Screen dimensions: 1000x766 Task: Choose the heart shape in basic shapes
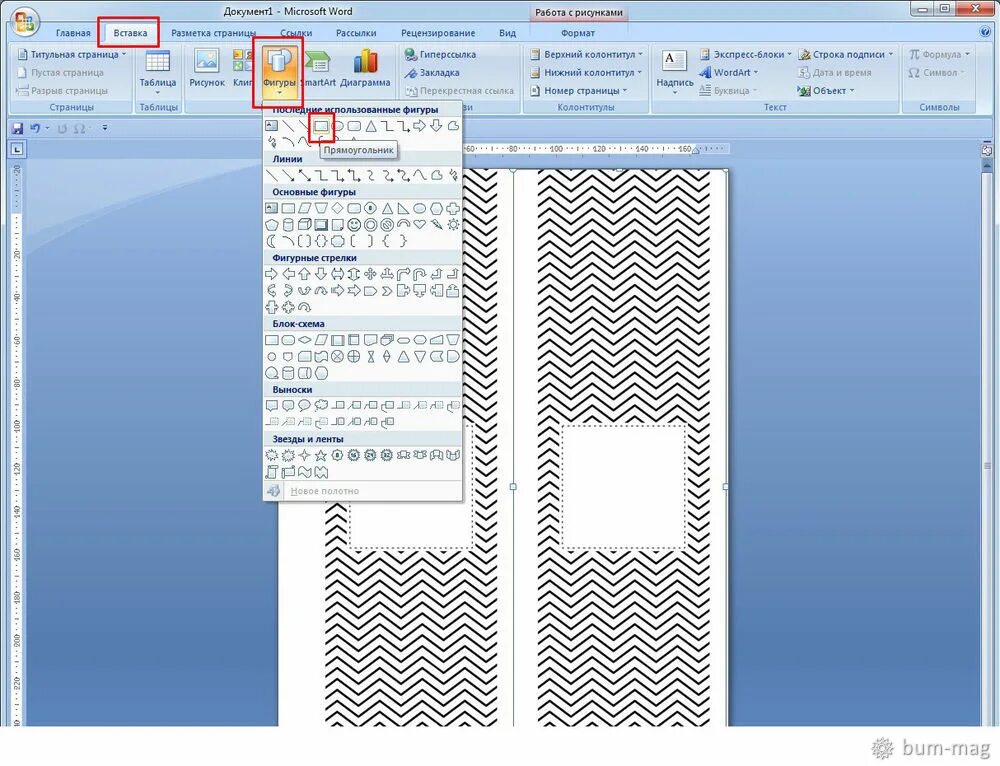point(420,225)
